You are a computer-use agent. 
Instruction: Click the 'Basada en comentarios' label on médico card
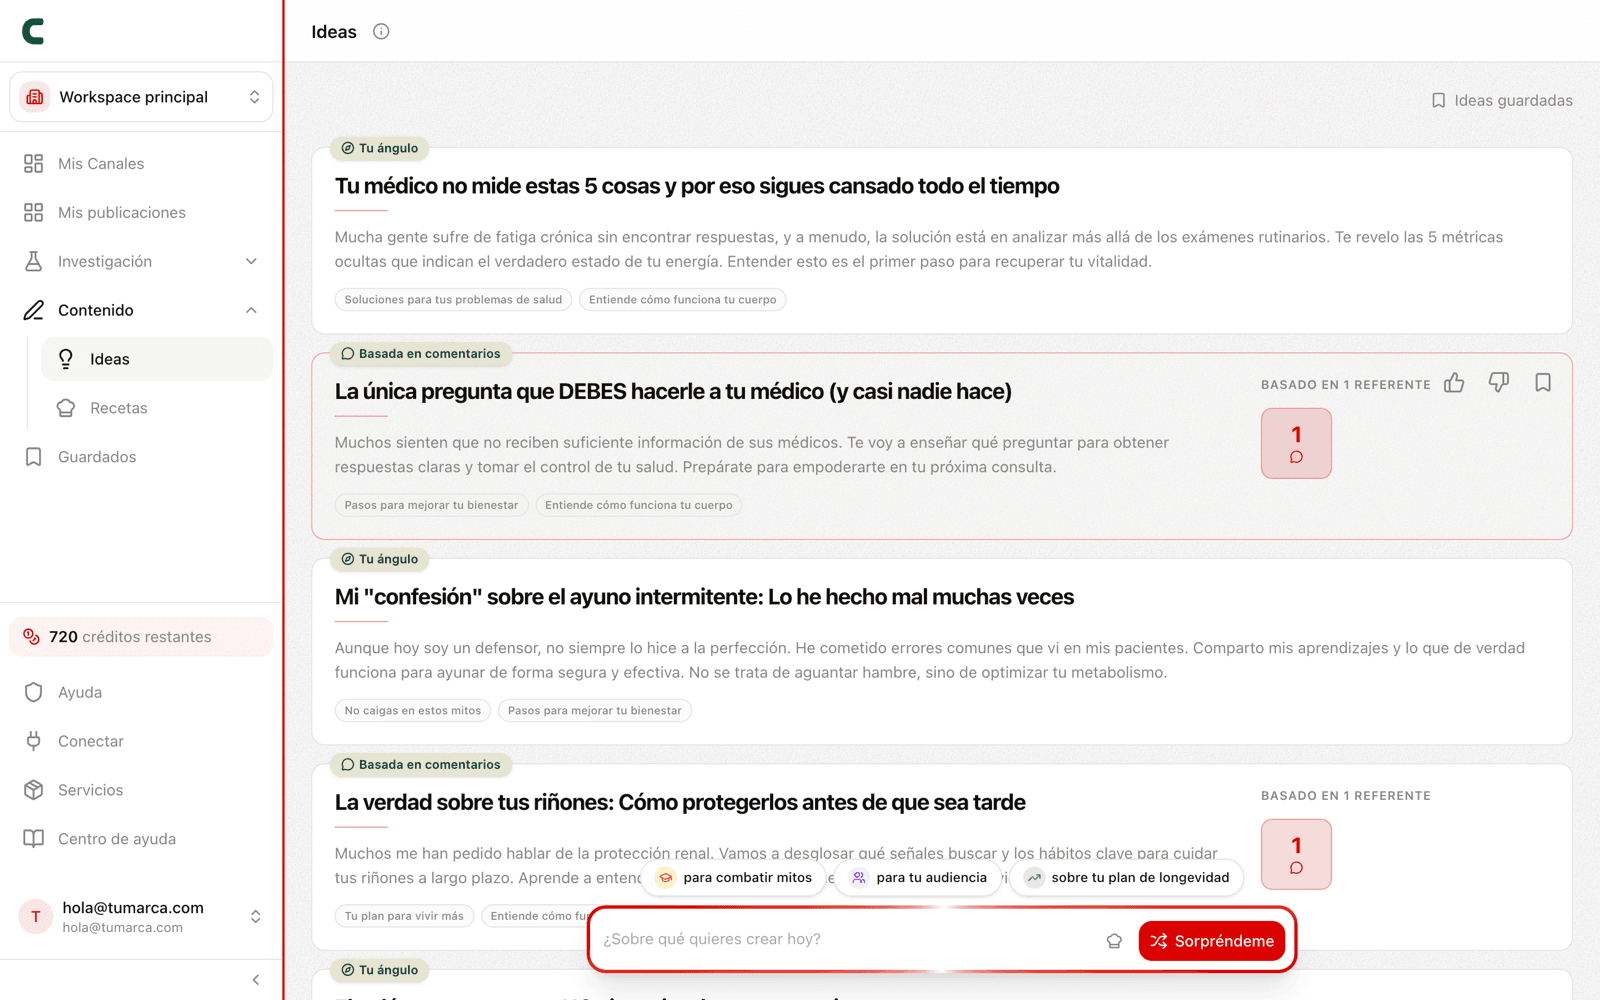(x=421, y=354)
